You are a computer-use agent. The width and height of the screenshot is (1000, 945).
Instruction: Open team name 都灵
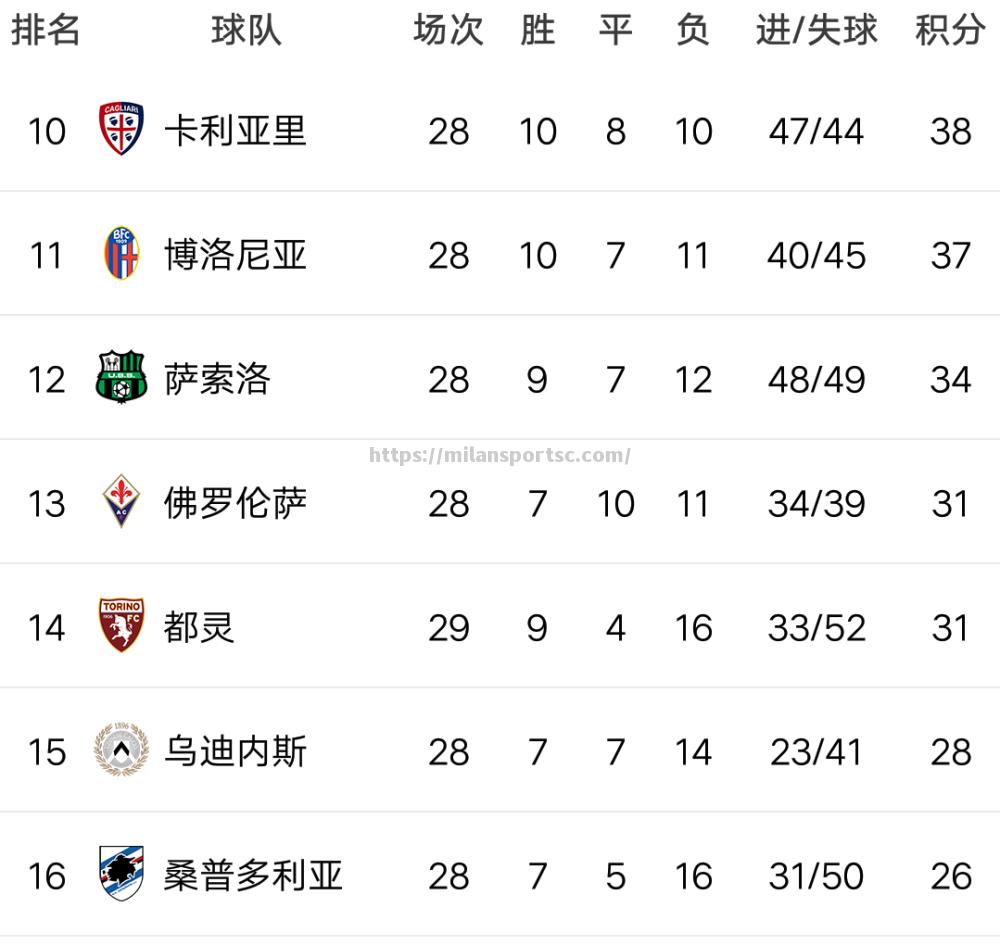coord(199,627)
